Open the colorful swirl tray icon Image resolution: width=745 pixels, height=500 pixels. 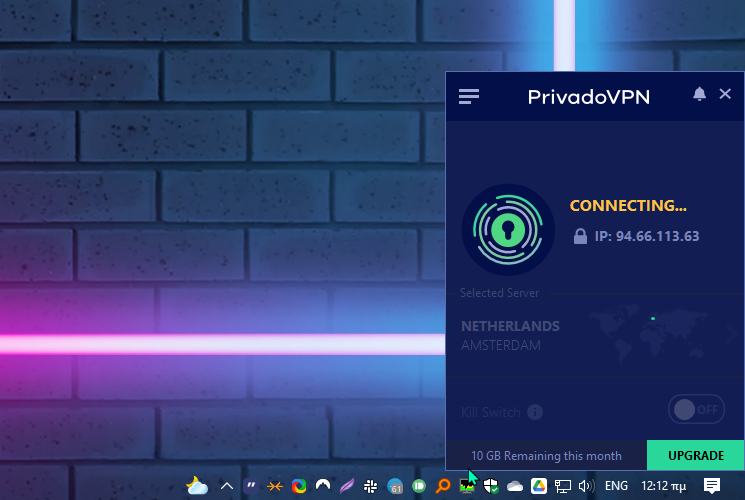pos(299,486)
